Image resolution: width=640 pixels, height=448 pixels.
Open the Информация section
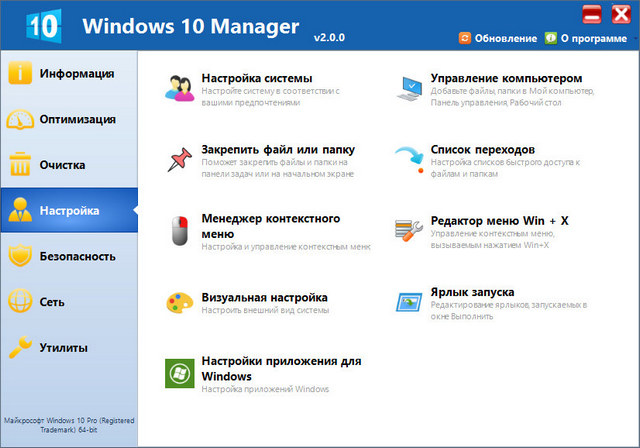pyautogui.click(x=69, y=73)
